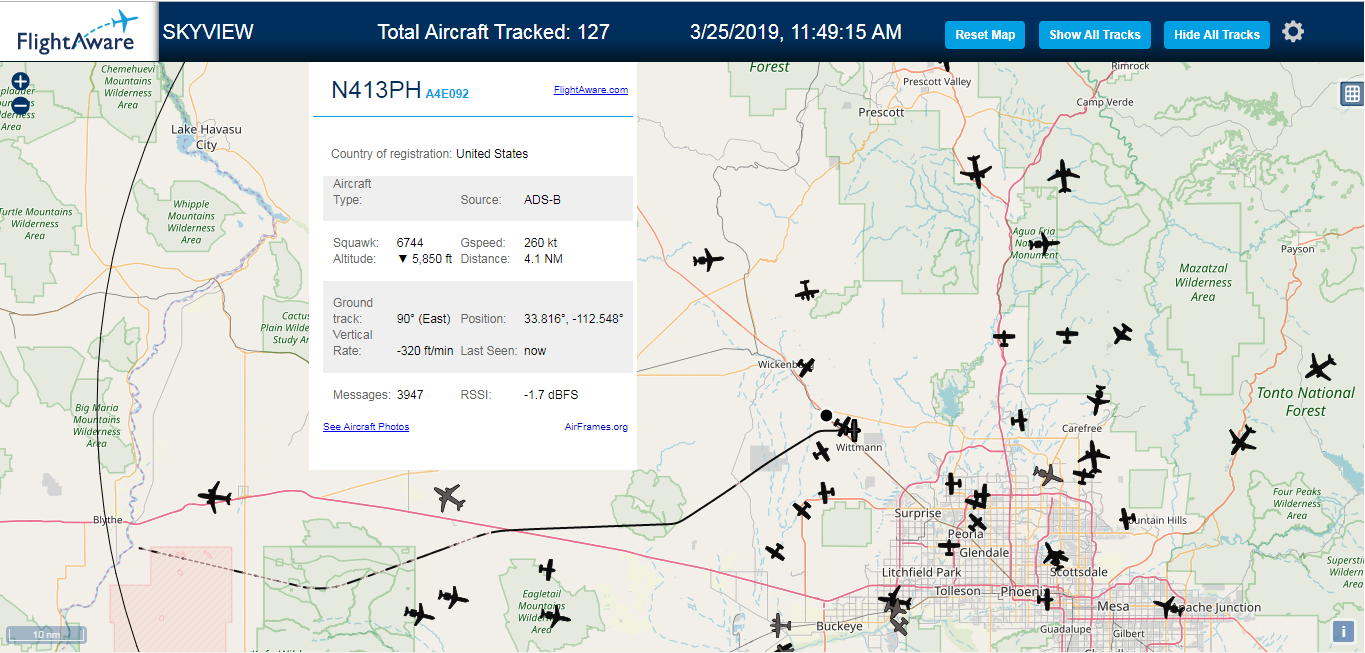Select the aircraft over Carefree
This screenshot has width=1365, height=653.
coord(1099,400)
